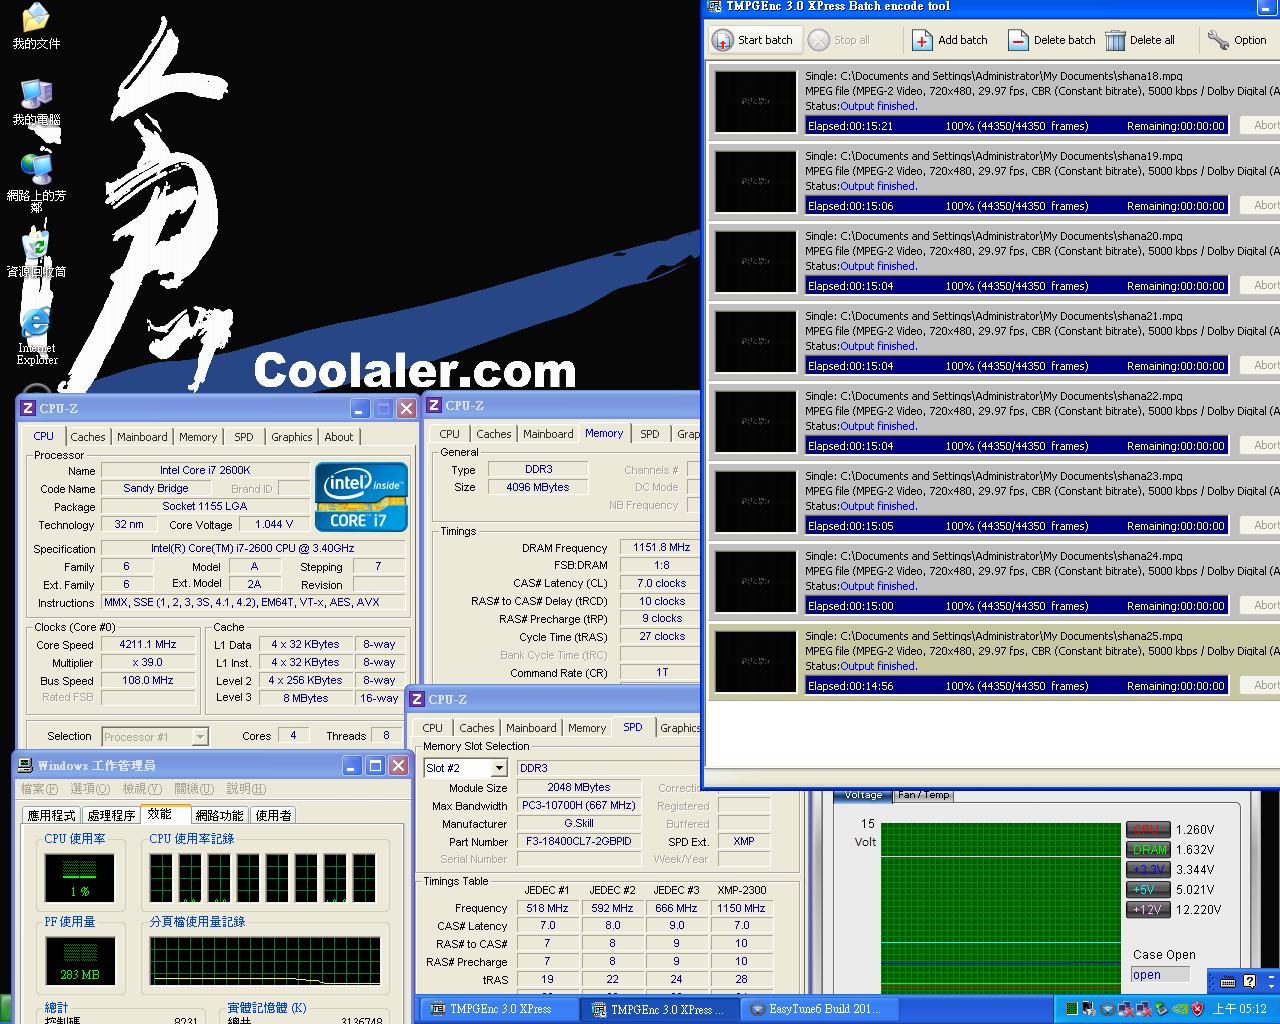Click the Intel Core i7 logo in CPU-Z

(361, 496)
